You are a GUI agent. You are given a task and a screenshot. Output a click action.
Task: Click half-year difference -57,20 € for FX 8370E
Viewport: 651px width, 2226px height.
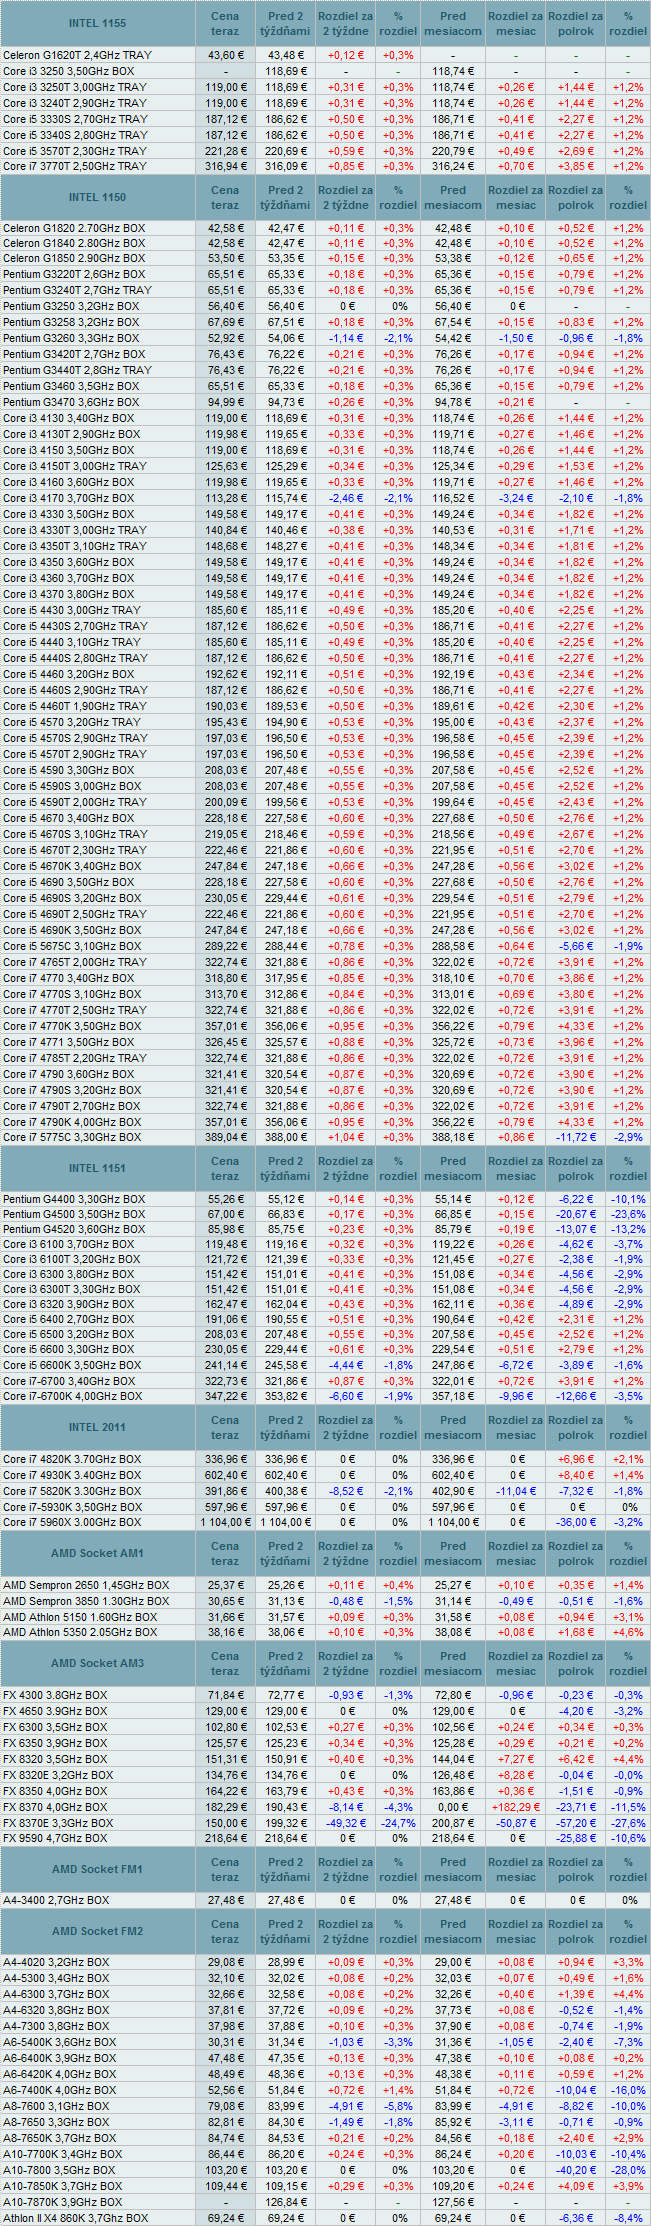[576, 1823]
